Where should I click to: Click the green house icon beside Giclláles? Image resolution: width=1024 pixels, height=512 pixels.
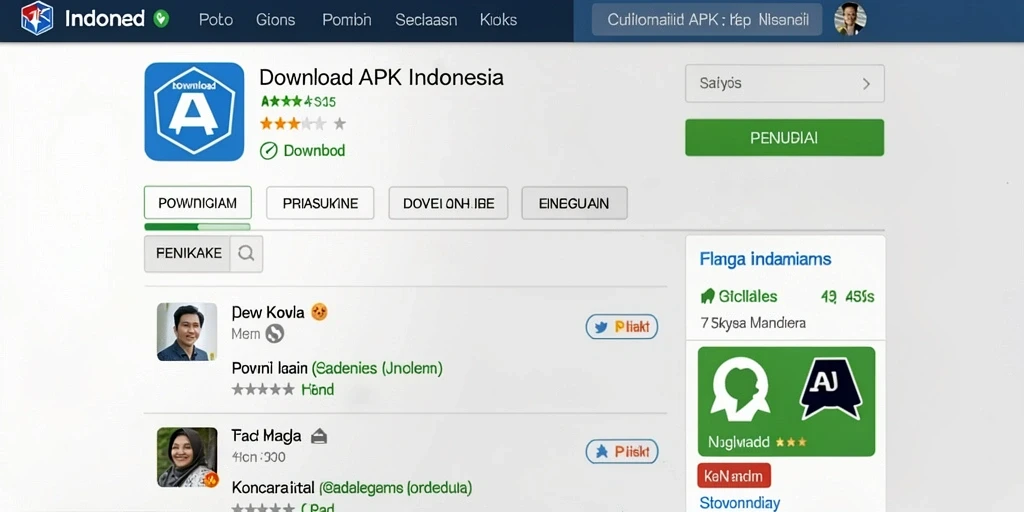coord(707,296)
